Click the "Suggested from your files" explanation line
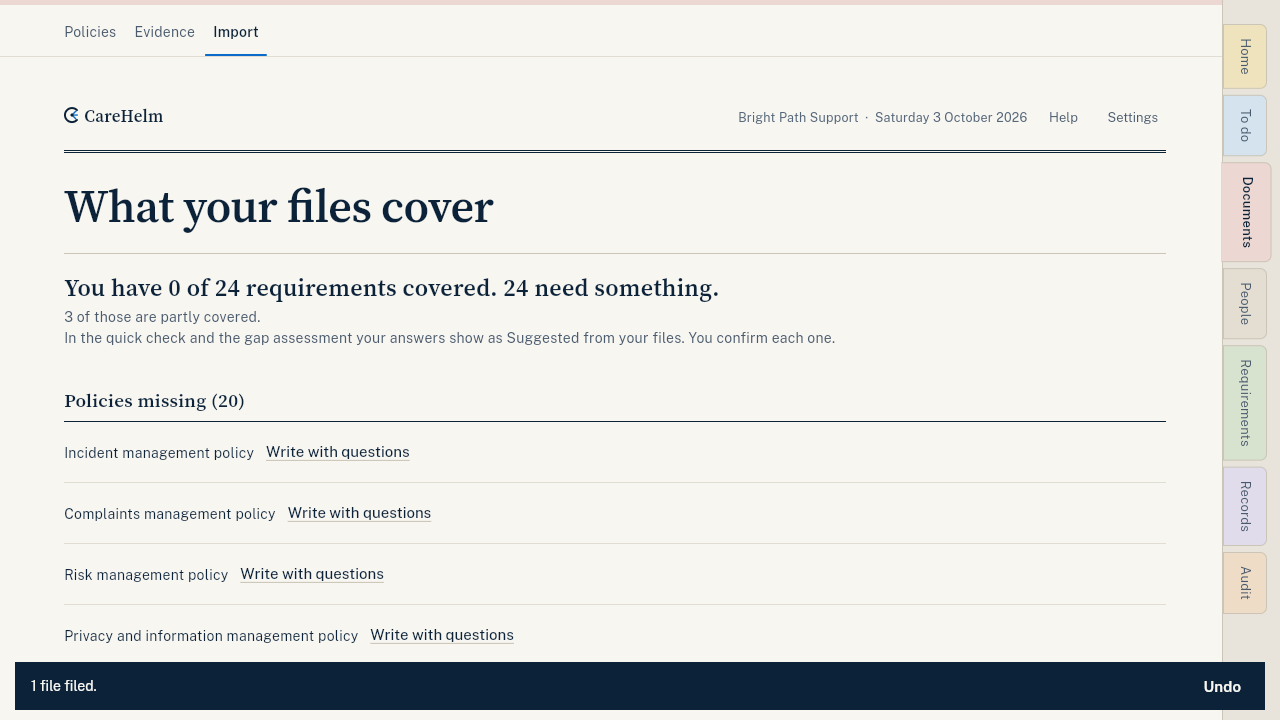 click(450, 338)
